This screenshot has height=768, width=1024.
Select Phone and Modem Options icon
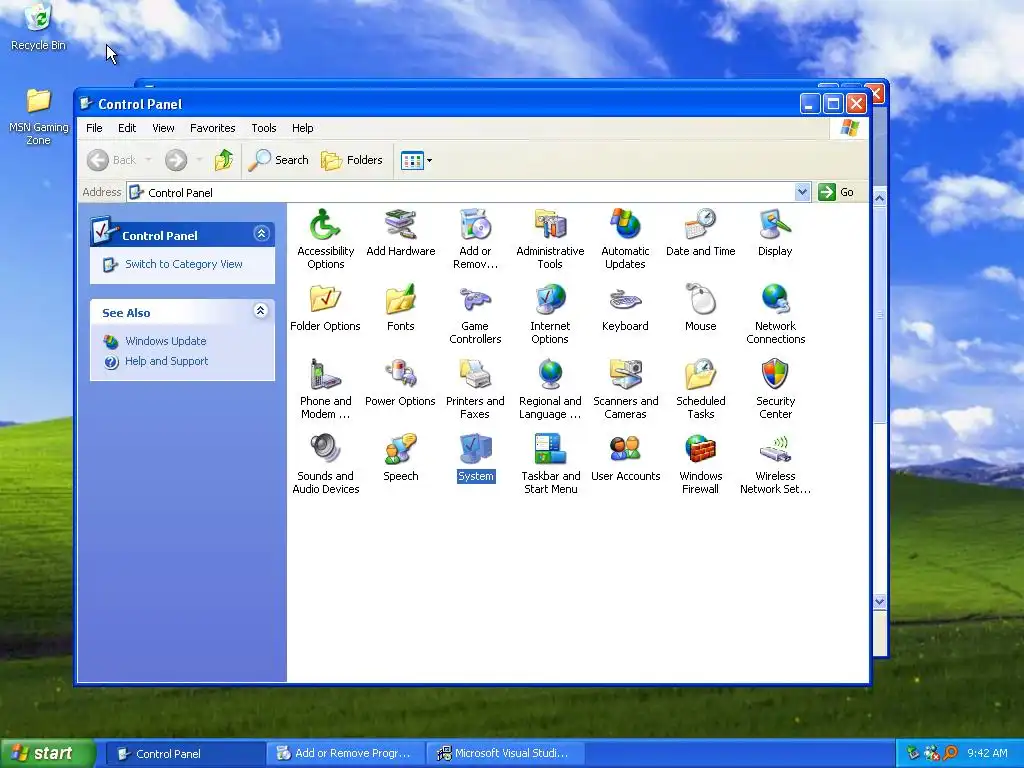(325, 389)
